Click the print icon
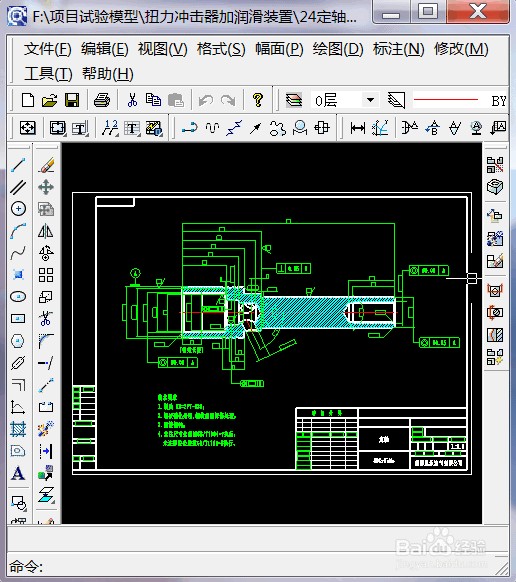The image size is (516, 582). 101,100
